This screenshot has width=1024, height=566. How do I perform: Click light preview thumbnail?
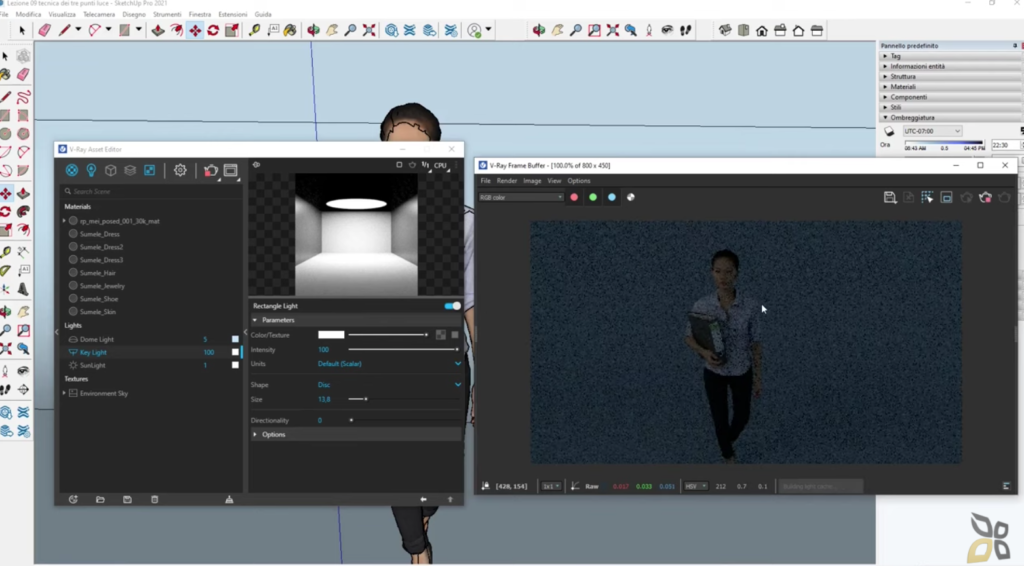click(356, 234)
